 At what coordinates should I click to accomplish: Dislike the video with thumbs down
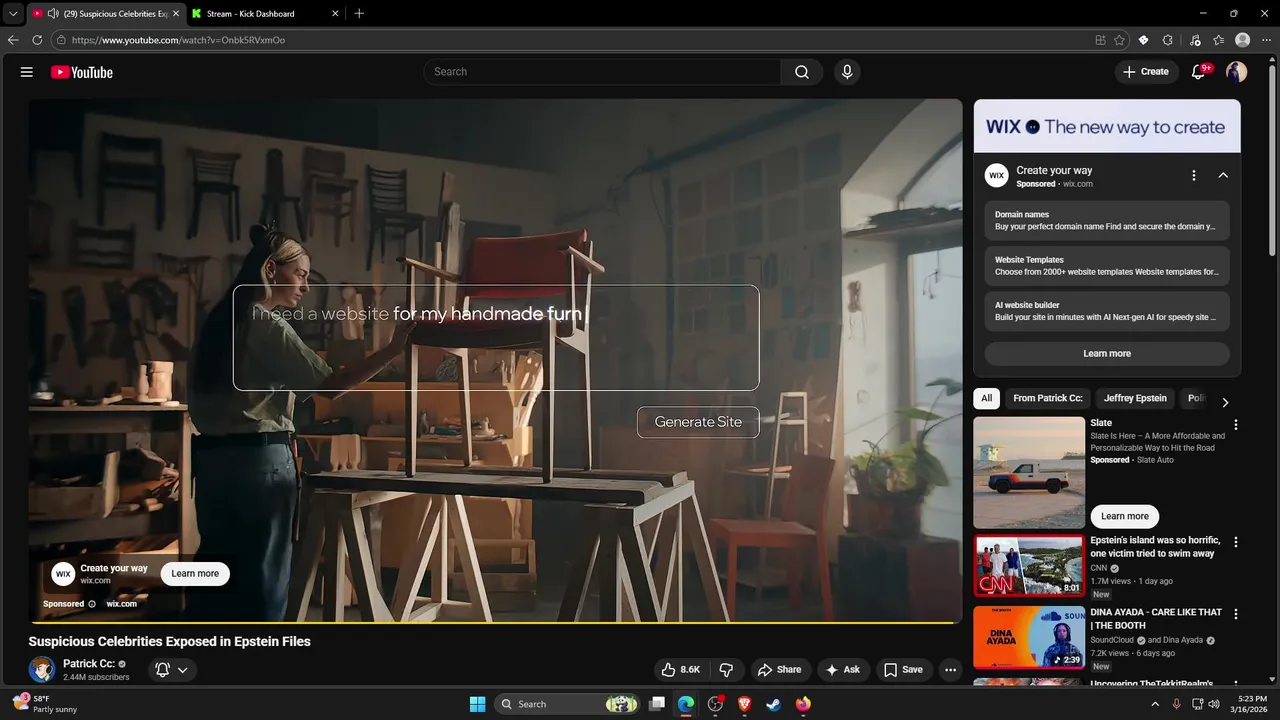[x=727, y=670]
